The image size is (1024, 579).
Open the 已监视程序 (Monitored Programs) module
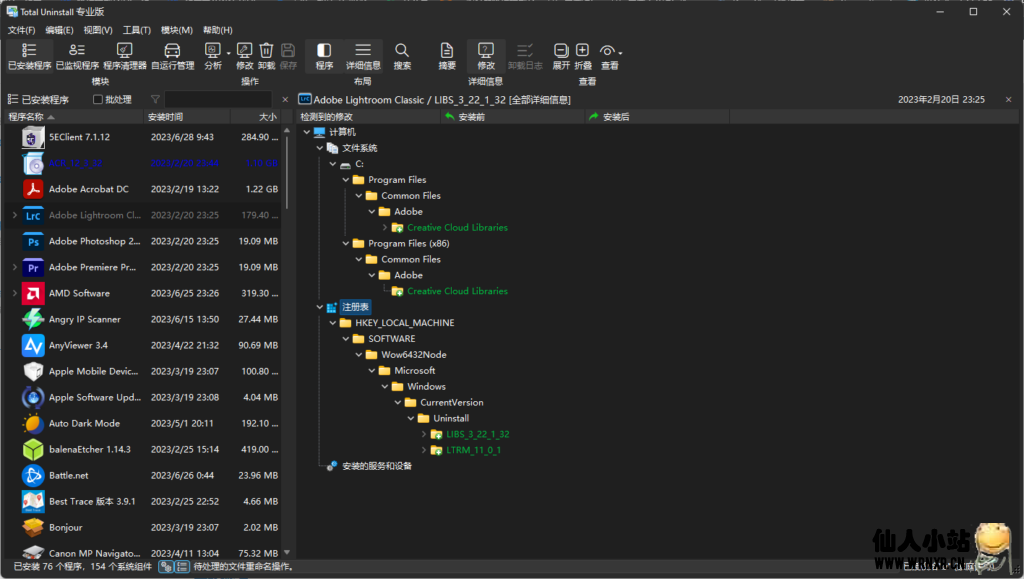pos(77,56)
